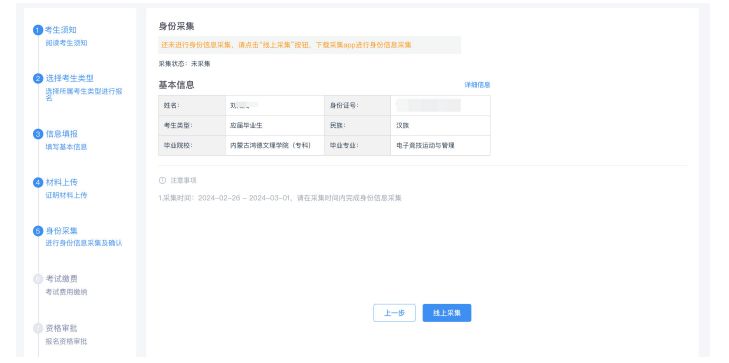This screenshot has width=729, height=363.
Task: Click the 采集状态：未采集 status text
Action: pos(185,64)
